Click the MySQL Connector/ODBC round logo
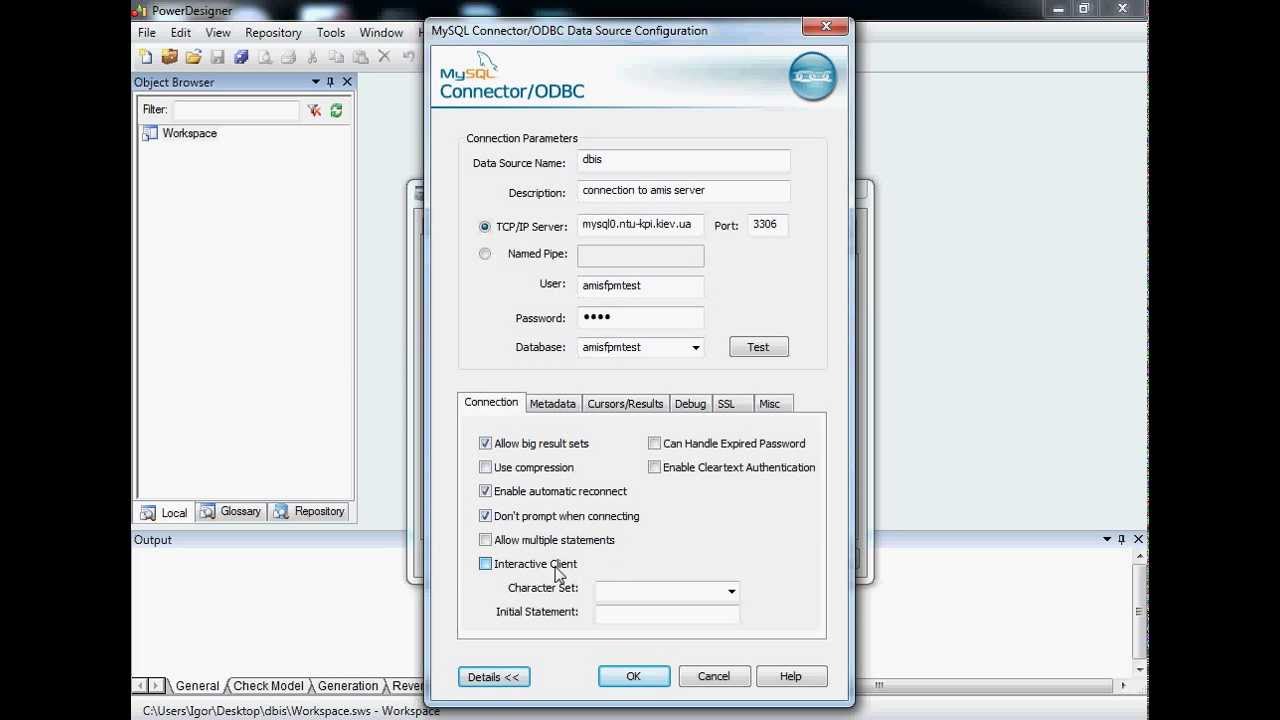 (x=812, y=77)
